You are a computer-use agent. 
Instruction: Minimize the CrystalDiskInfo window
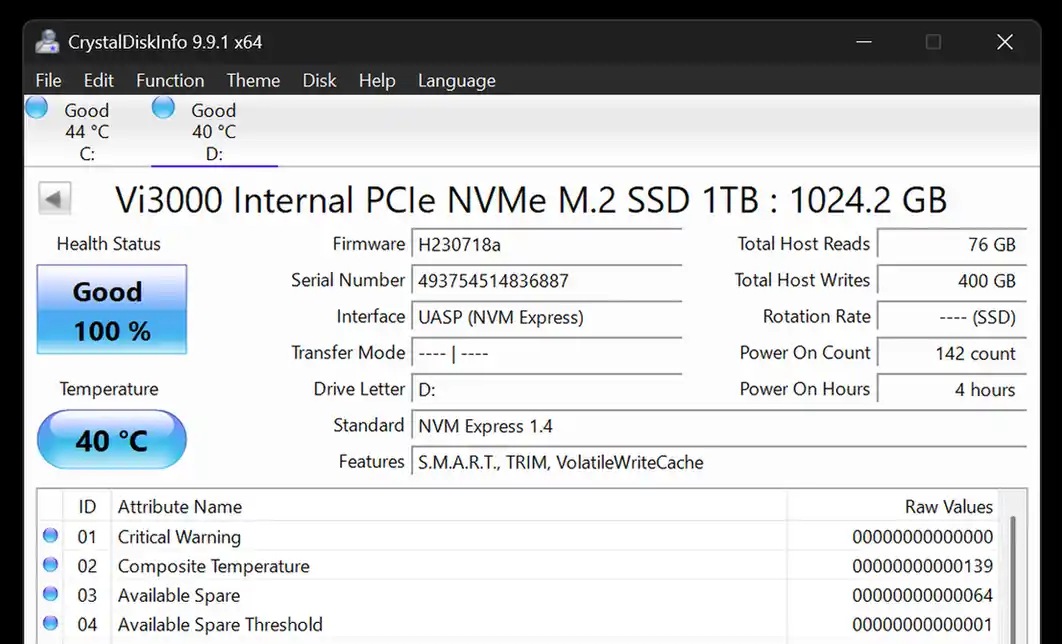pyautogui.click(x=864, y=42)
